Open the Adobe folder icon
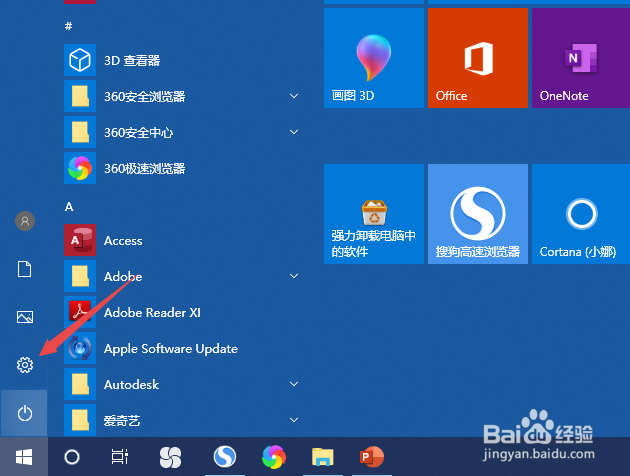Screen dimensions: 630x476 tap(80, 276)
